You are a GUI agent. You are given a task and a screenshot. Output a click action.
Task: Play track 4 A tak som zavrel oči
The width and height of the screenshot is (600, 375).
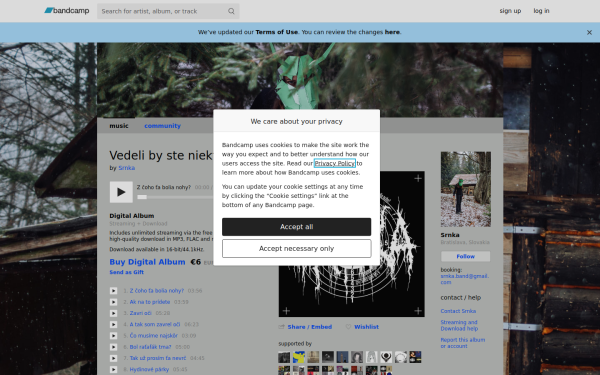[113, 324]
